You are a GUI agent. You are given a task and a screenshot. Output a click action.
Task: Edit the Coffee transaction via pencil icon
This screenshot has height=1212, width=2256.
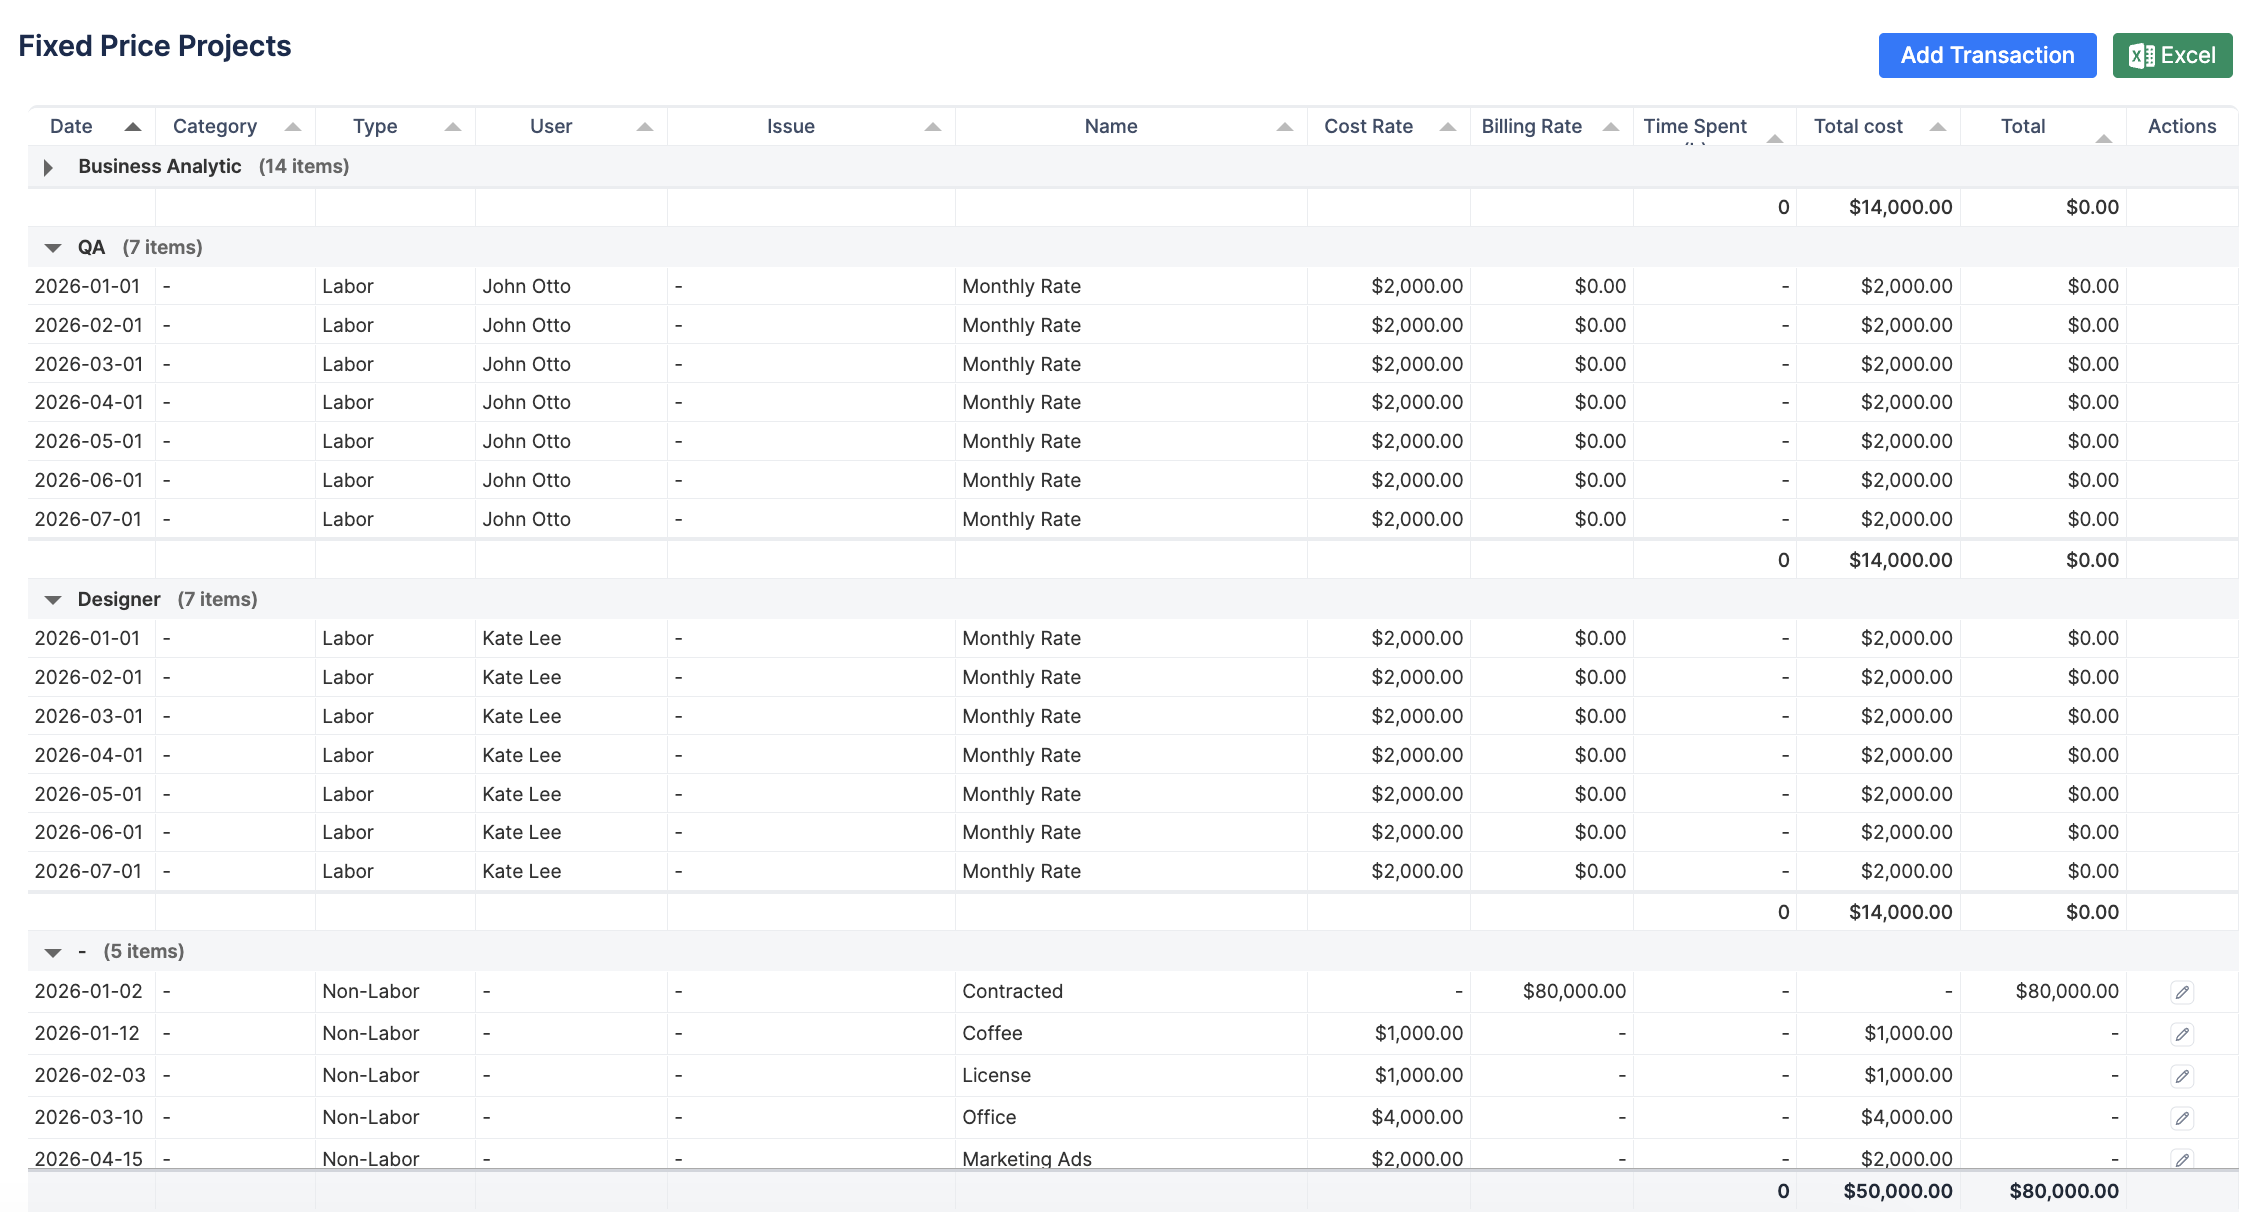coord(2182,1034)
